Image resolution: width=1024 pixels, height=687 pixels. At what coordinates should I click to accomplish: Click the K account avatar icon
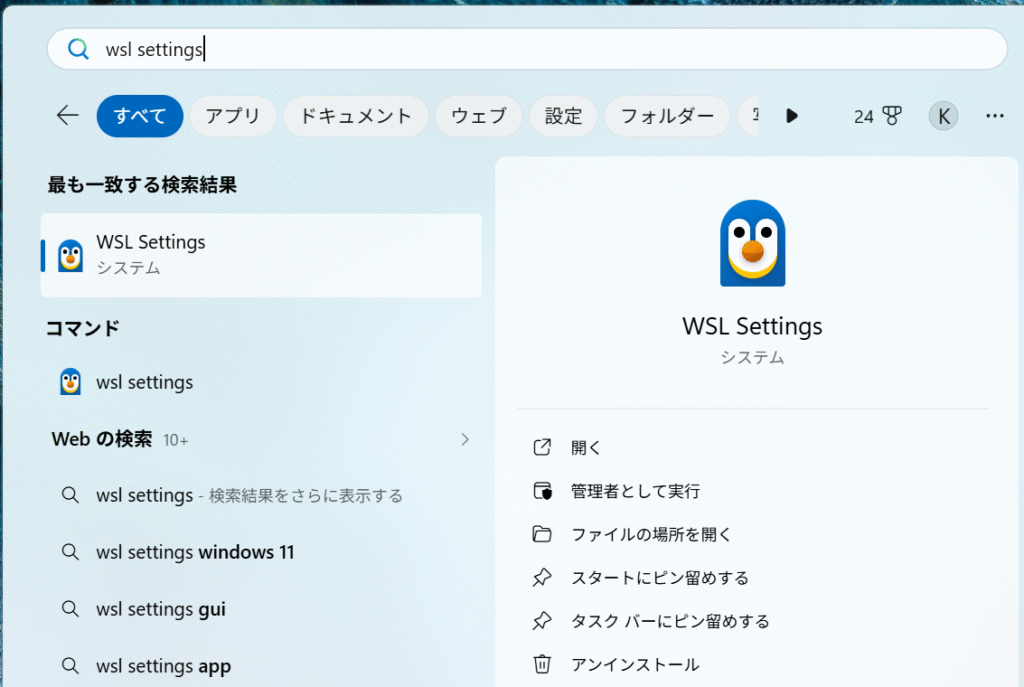[x=942, y=115]
